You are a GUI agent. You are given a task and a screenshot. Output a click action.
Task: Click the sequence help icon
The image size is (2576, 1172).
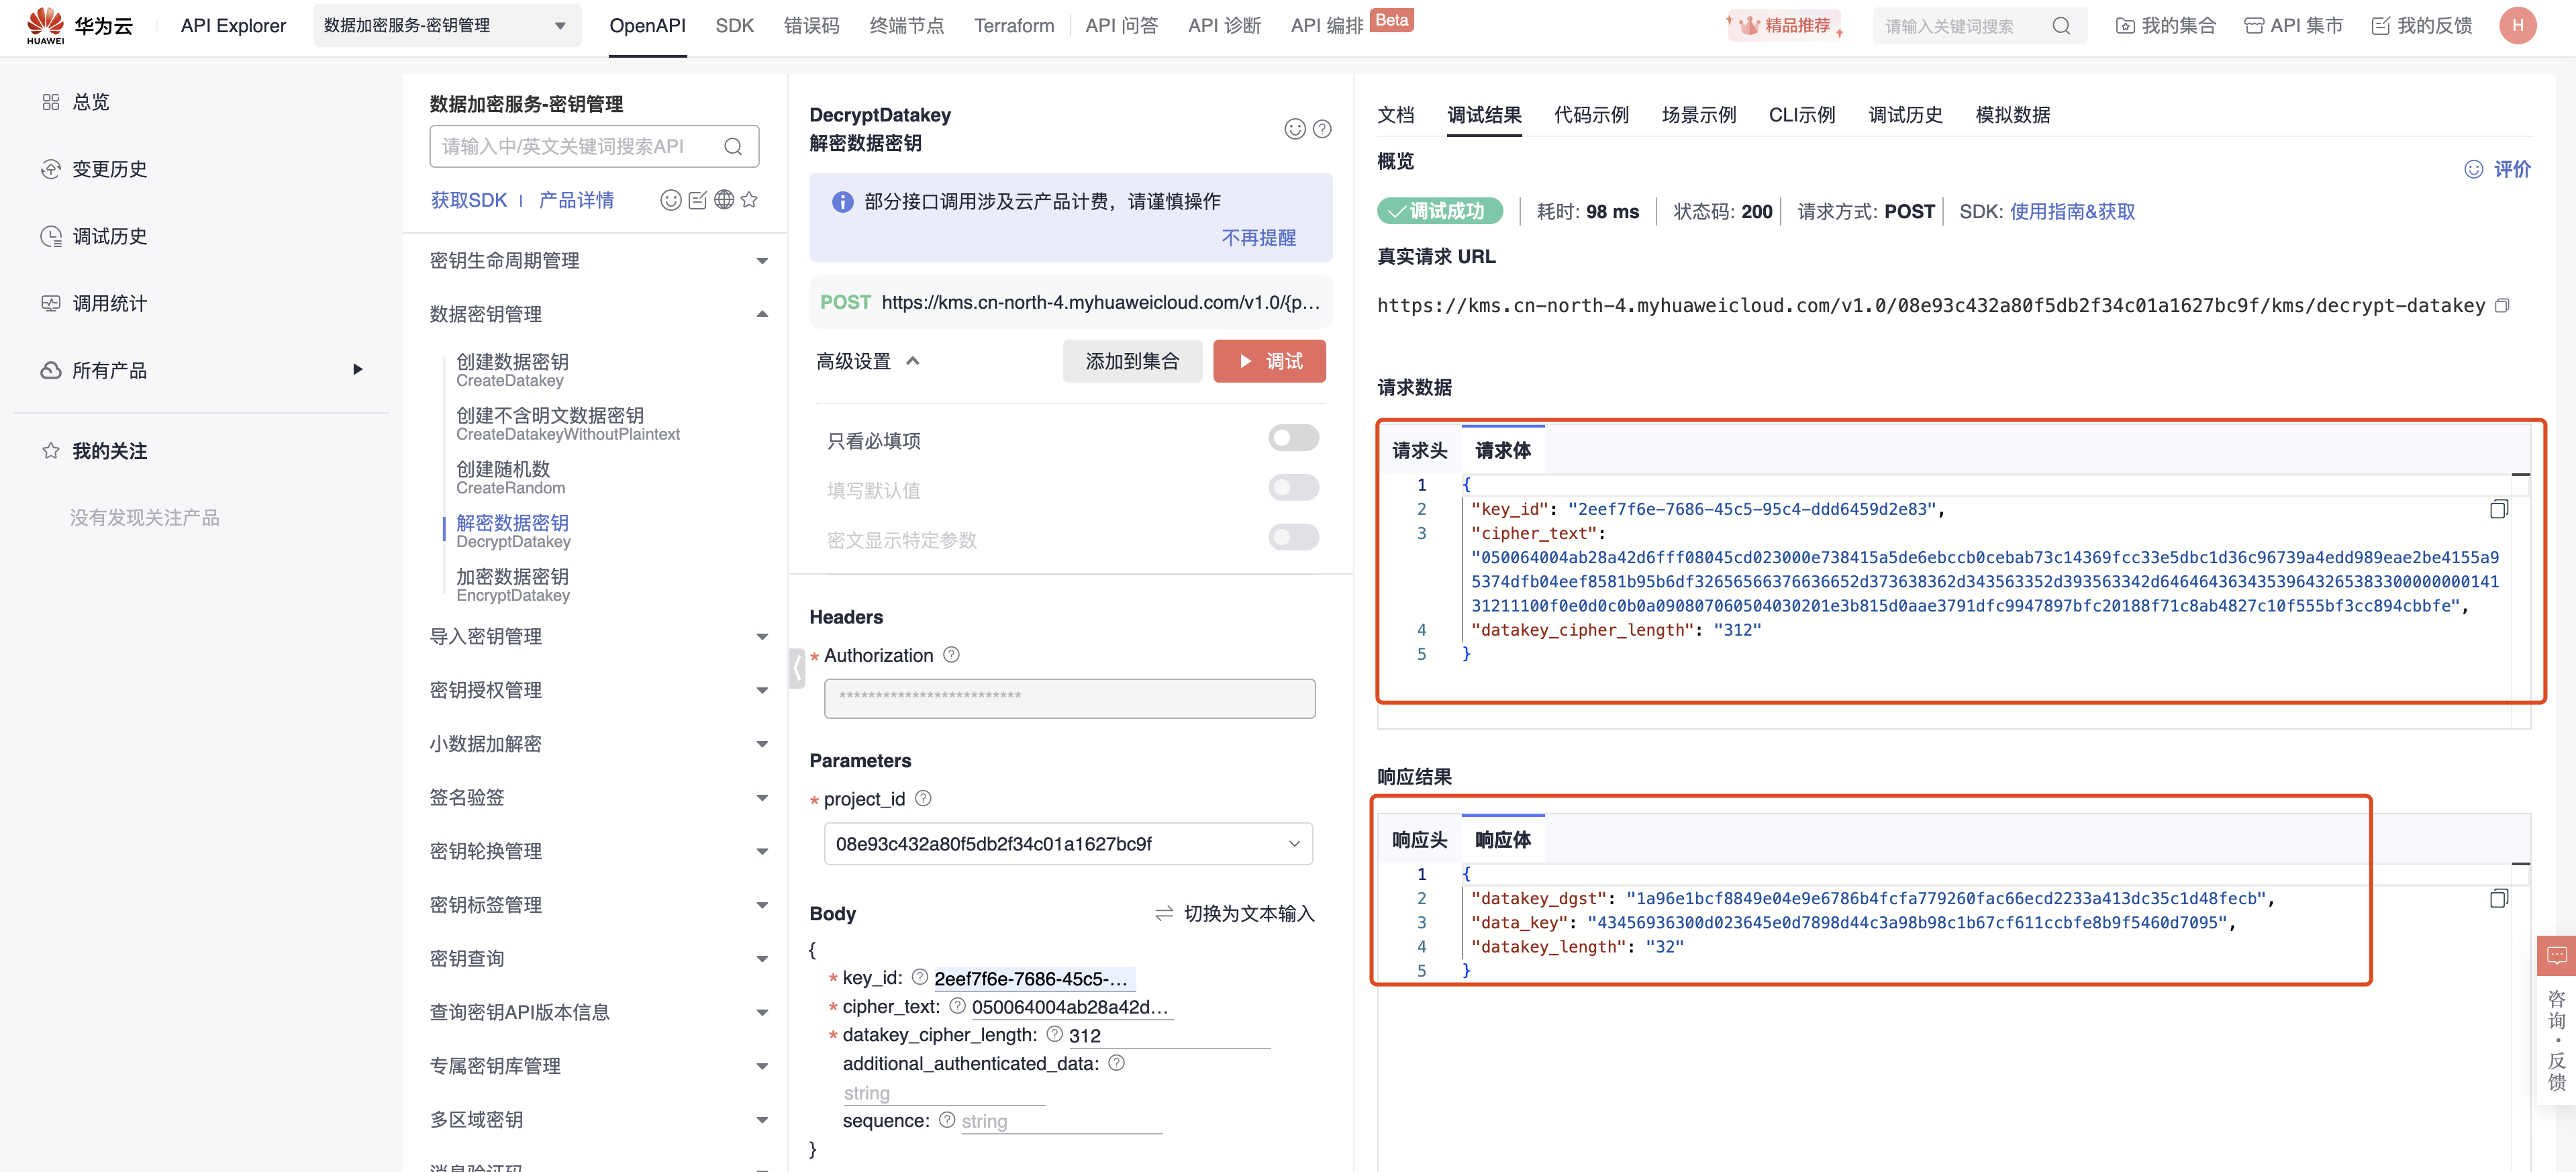coord(946,1120)
